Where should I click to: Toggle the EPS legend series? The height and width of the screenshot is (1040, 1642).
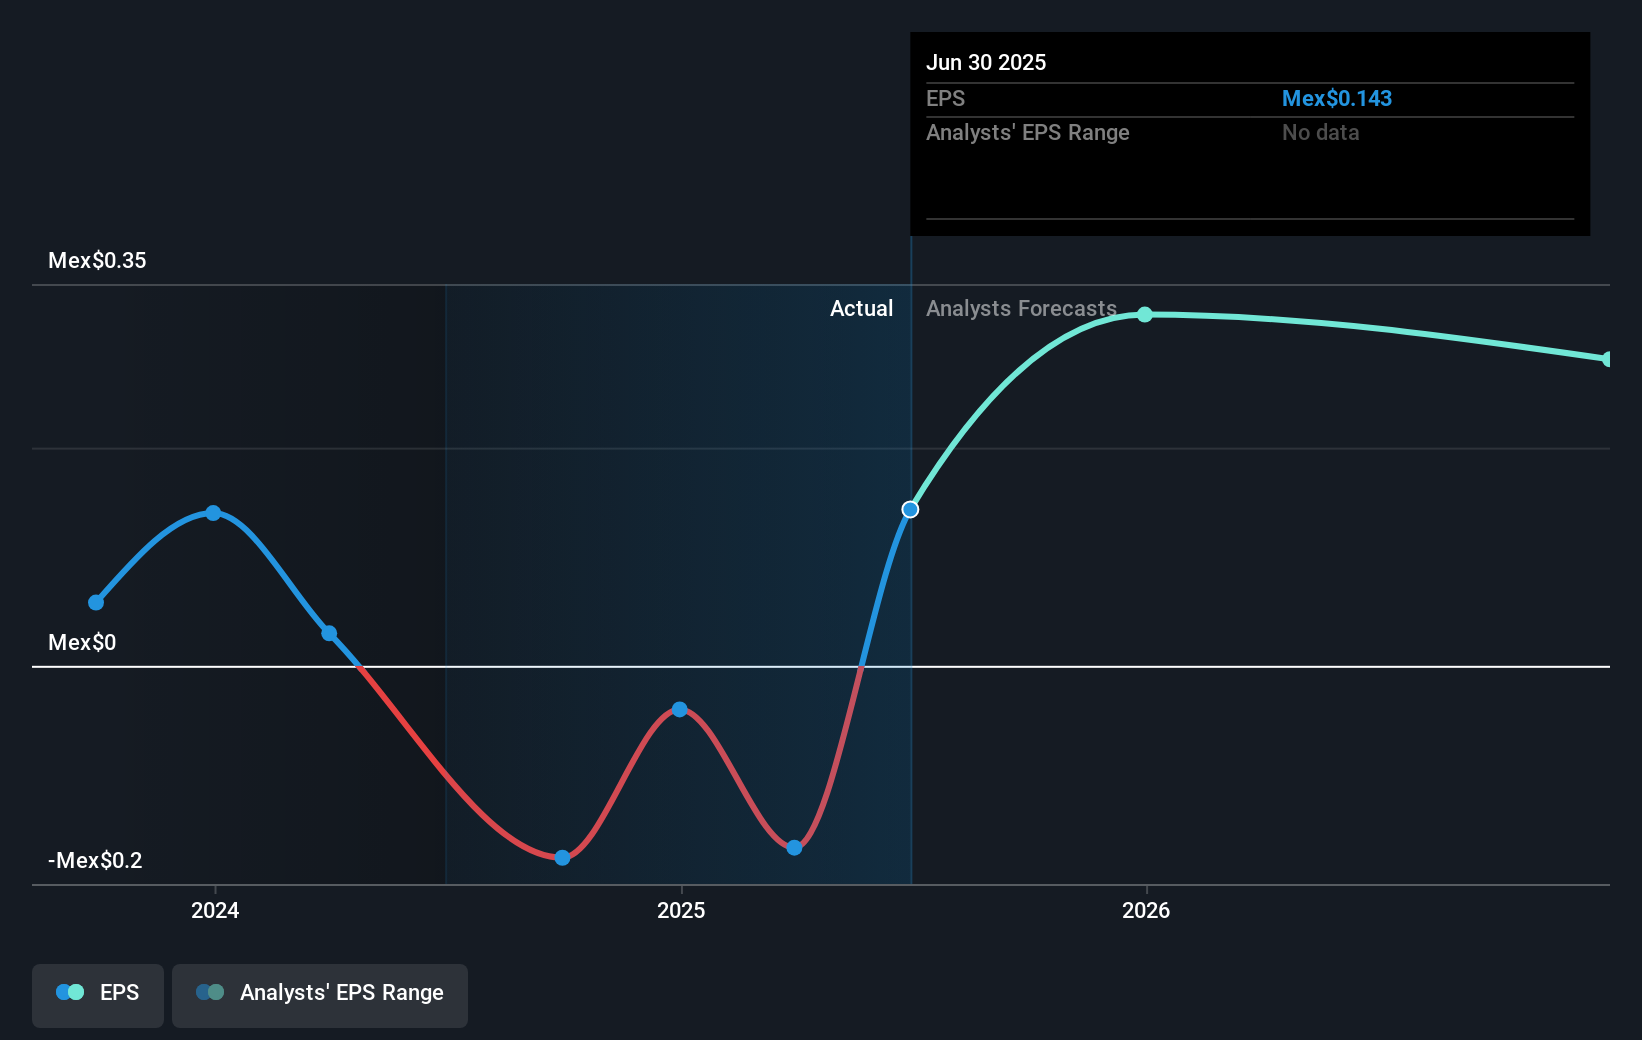(x=98, y=995)
